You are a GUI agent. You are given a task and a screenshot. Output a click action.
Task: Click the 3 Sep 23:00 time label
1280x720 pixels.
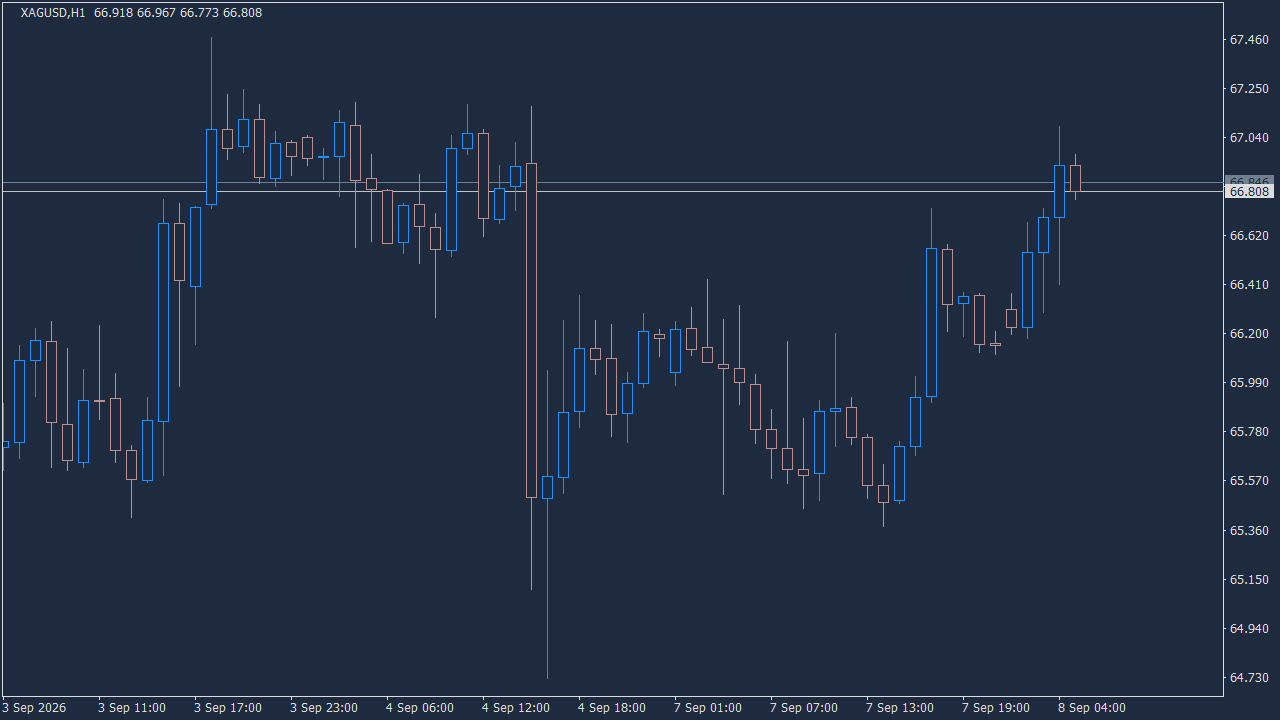click(324, 708)
